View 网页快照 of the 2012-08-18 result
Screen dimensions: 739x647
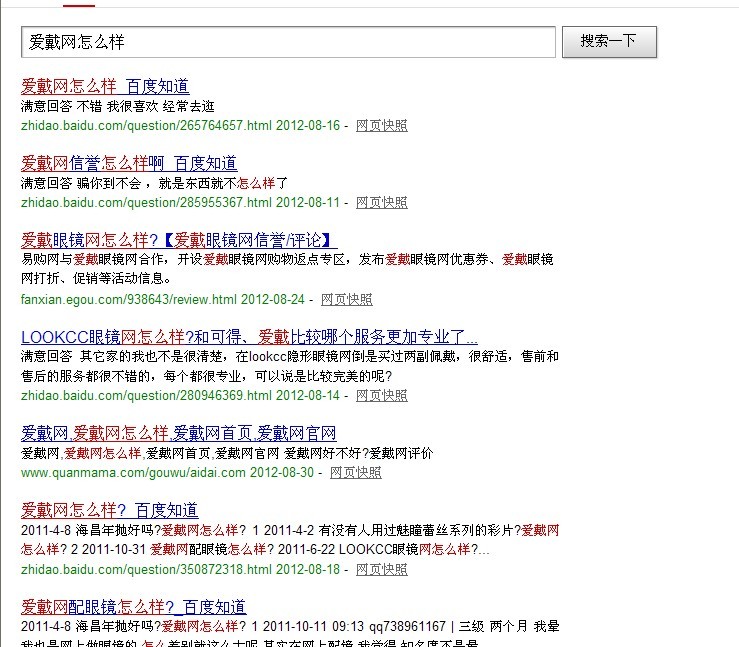(381, 570)
